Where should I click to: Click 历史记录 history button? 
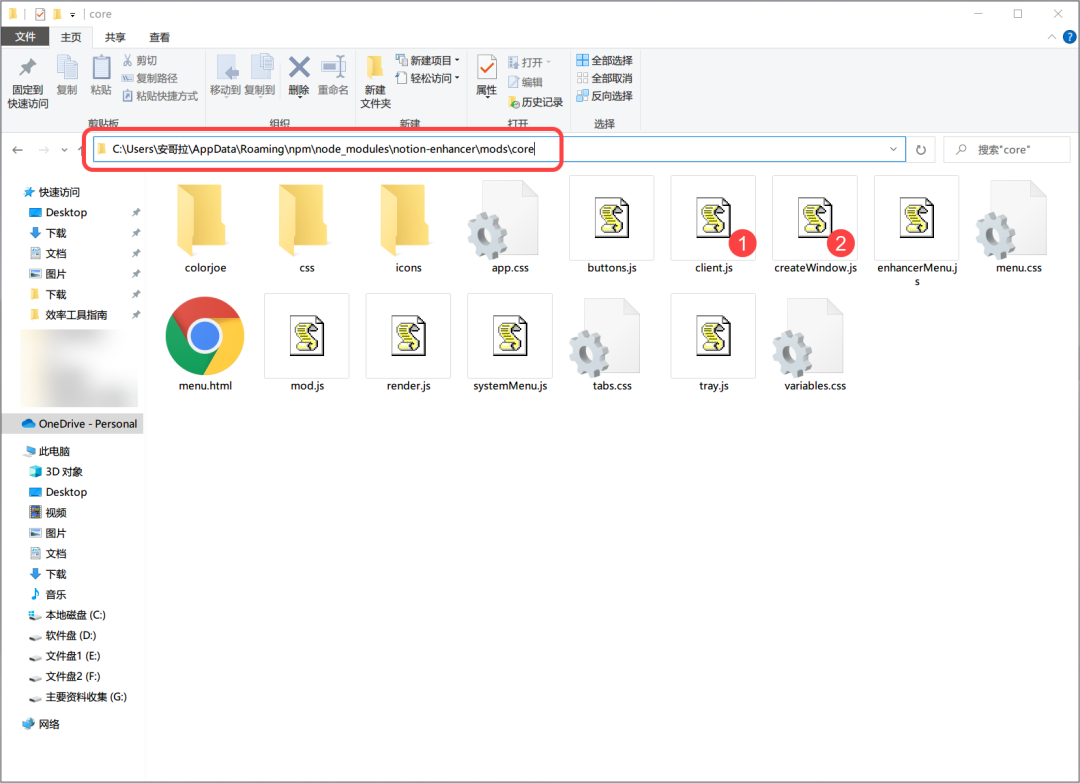(x=535, y=102)
